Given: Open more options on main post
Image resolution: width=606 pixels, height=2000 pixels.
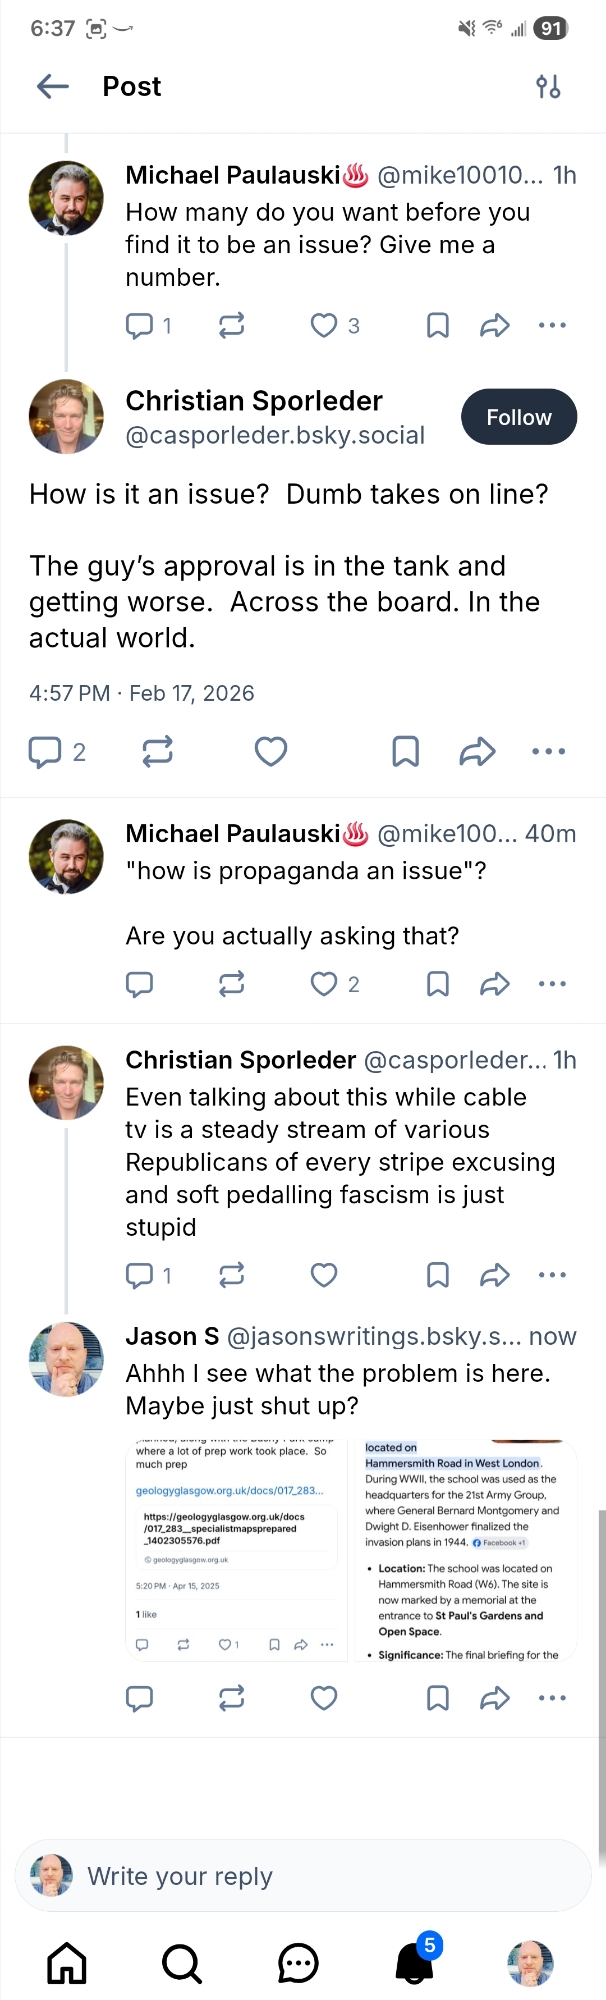Looking at the screenshot, I should click(x=549, y=752).
